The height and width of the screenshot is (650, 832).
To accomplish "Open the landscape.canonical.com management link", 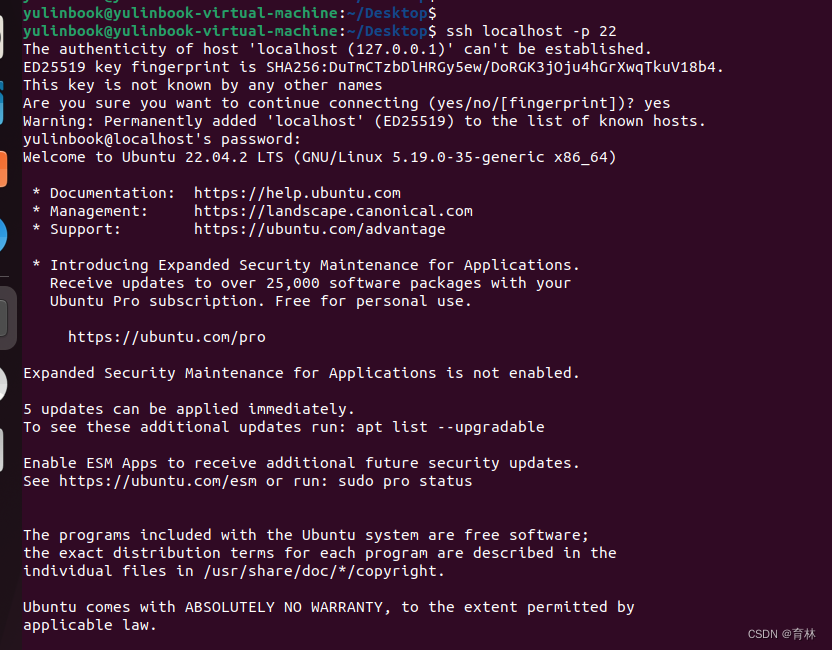I will (x=333, y=211).
